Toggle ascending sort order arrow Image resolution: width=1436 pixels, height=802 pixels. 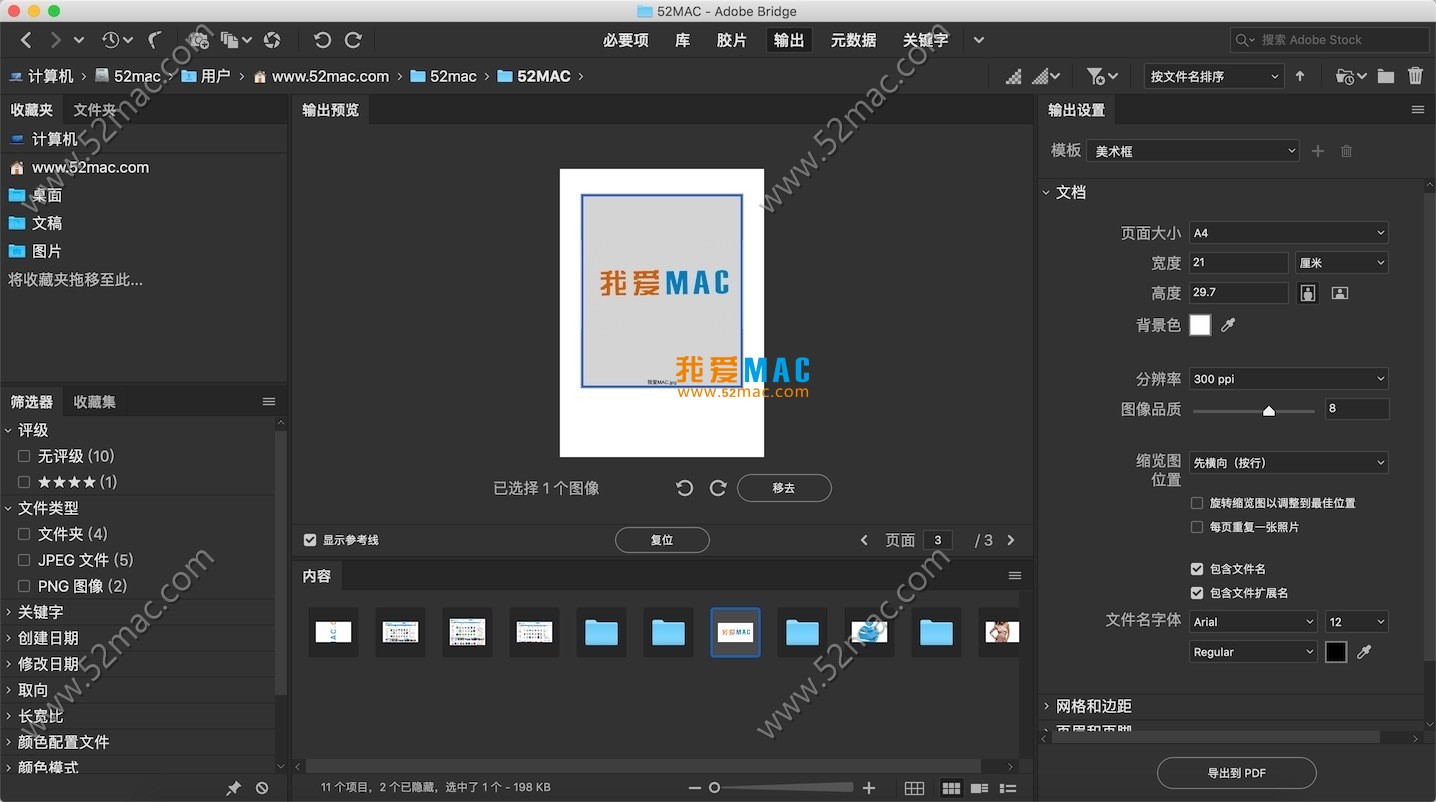(1300, 76)
